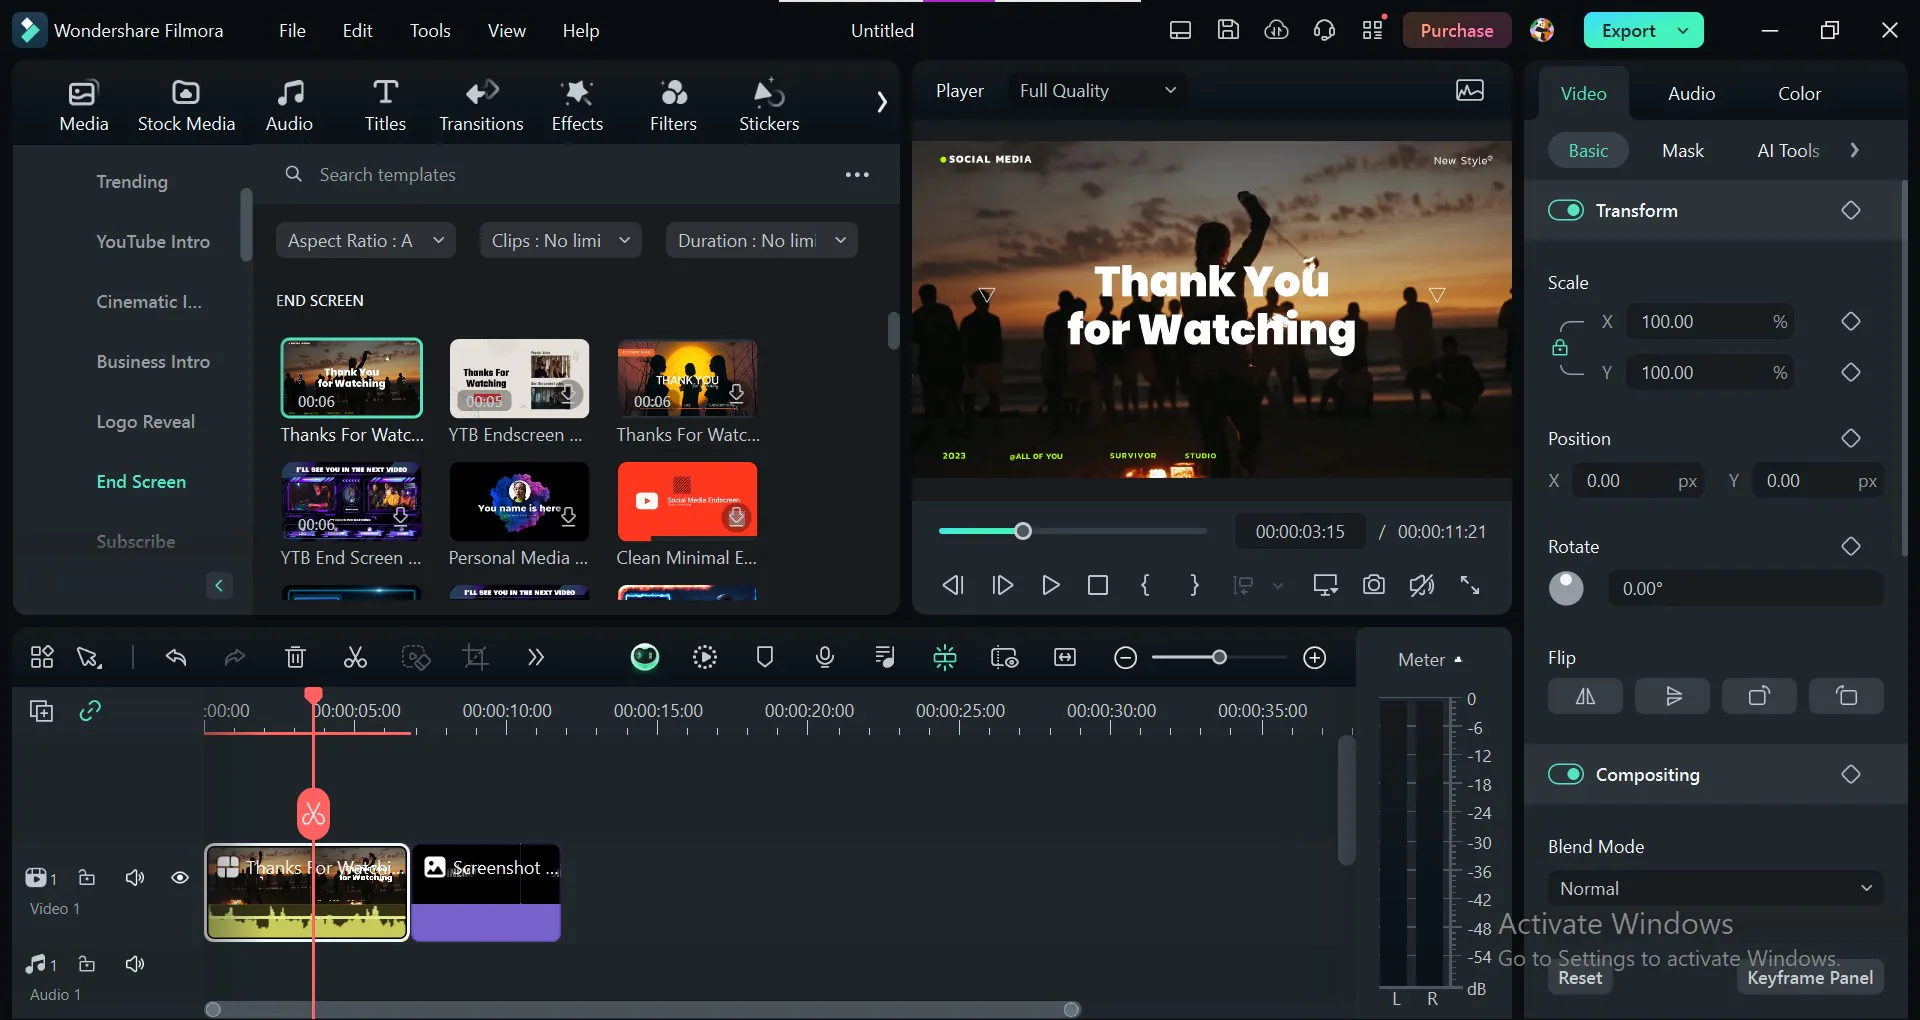
Task: Open the support headset icon
Action: click(1324, 30)
